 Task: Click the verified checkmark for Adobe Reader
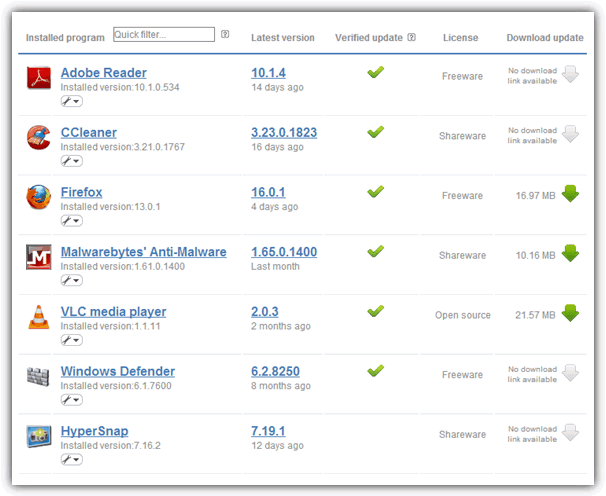(x=375, y=72)
